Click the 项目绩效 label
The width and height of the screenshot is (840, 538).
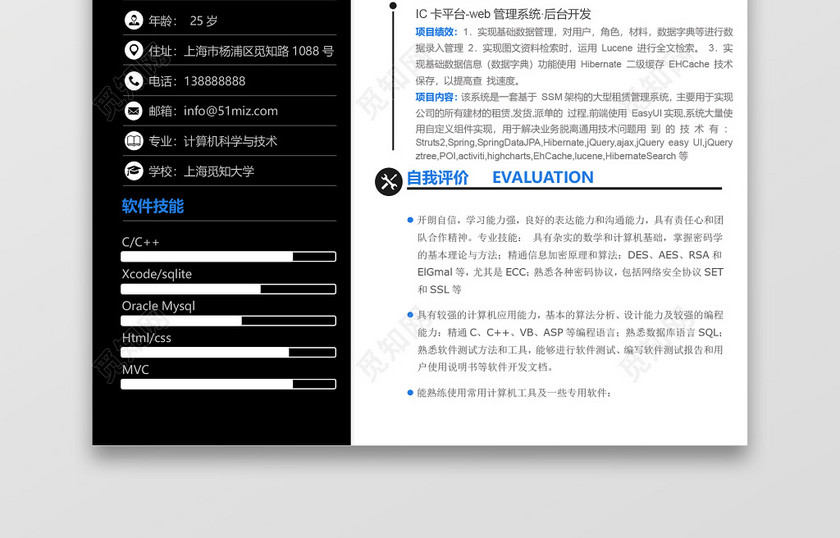click(x=436, y=32)
